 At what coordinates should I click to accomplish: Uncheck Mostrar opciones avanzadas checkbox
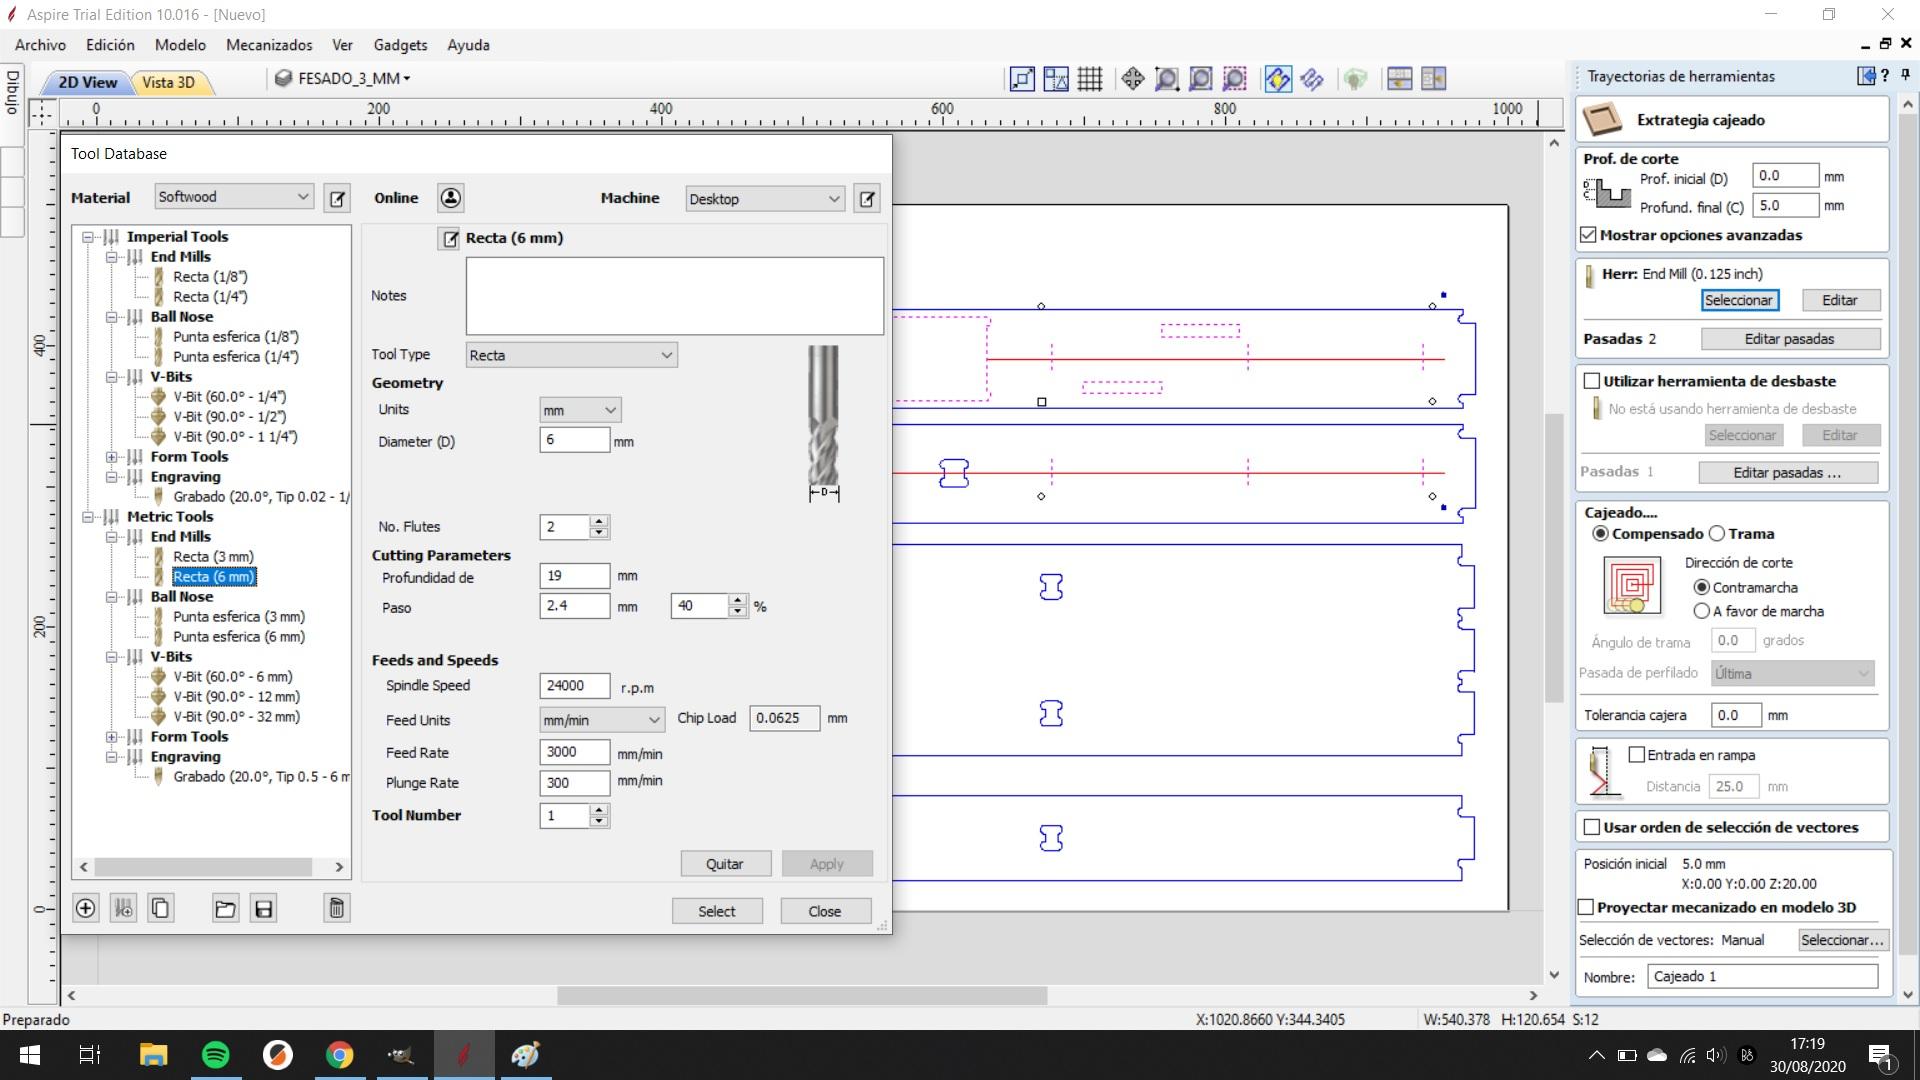(x=1589, y=235)
